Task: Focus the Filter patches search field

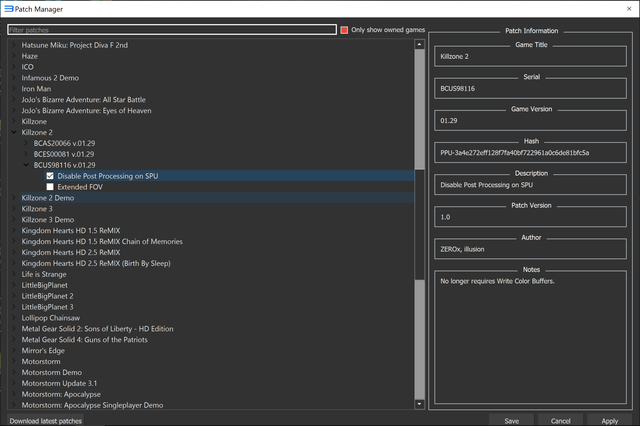Action: (x=172, y=30)
